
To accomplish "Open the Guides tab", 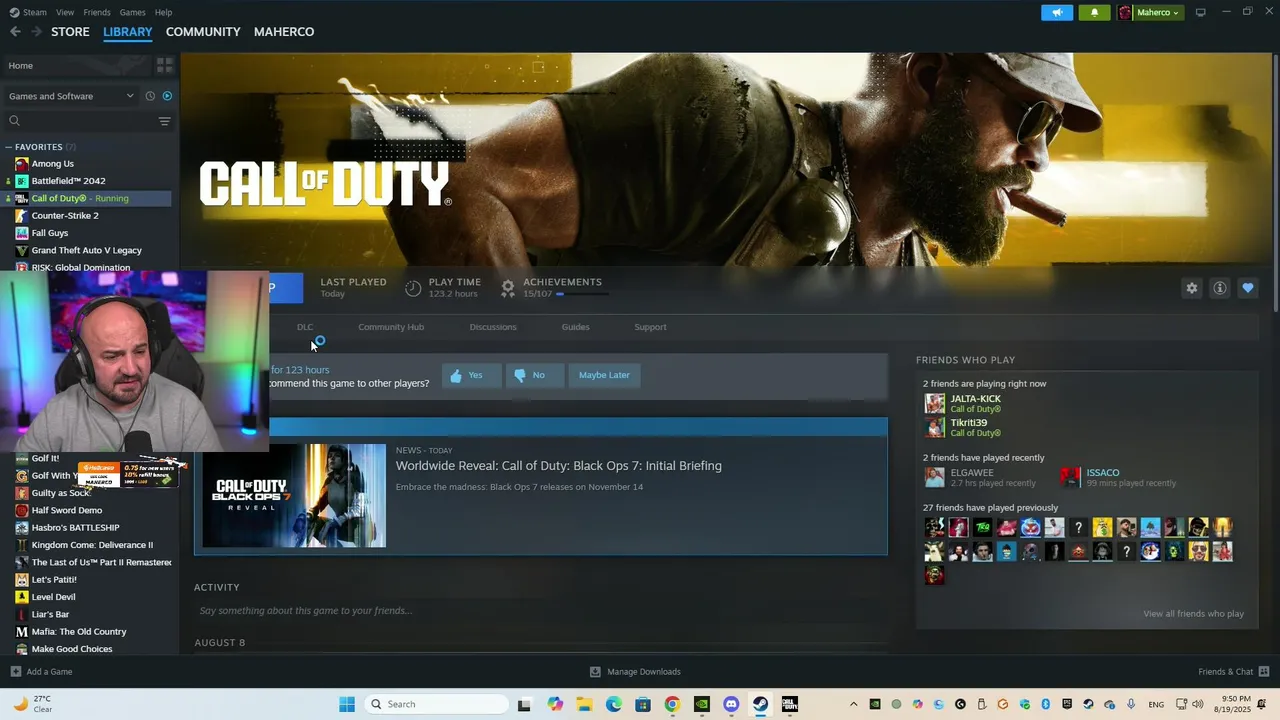I will (575, 327).
